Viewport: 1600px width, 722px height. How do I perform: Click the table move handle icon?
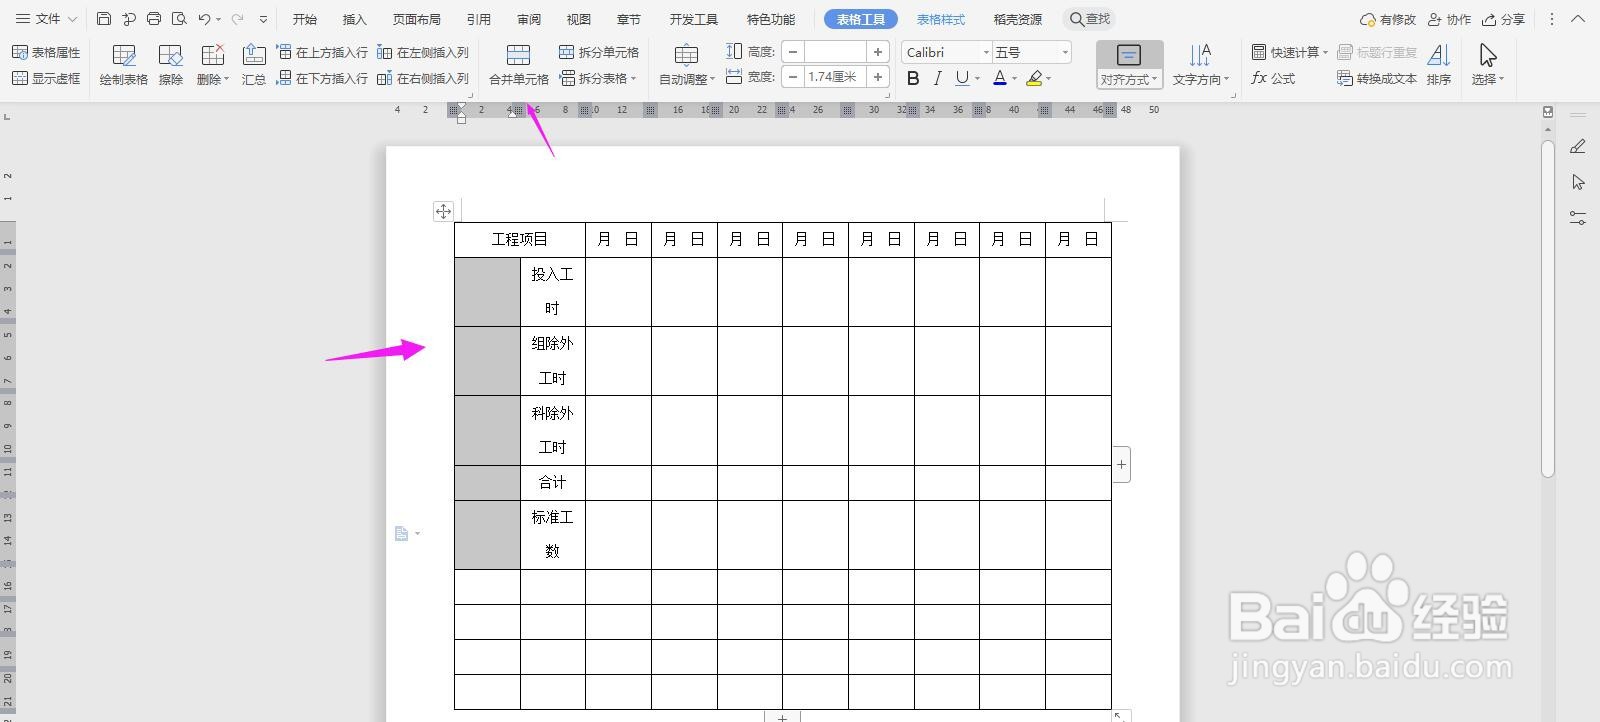tap(443, 211)
